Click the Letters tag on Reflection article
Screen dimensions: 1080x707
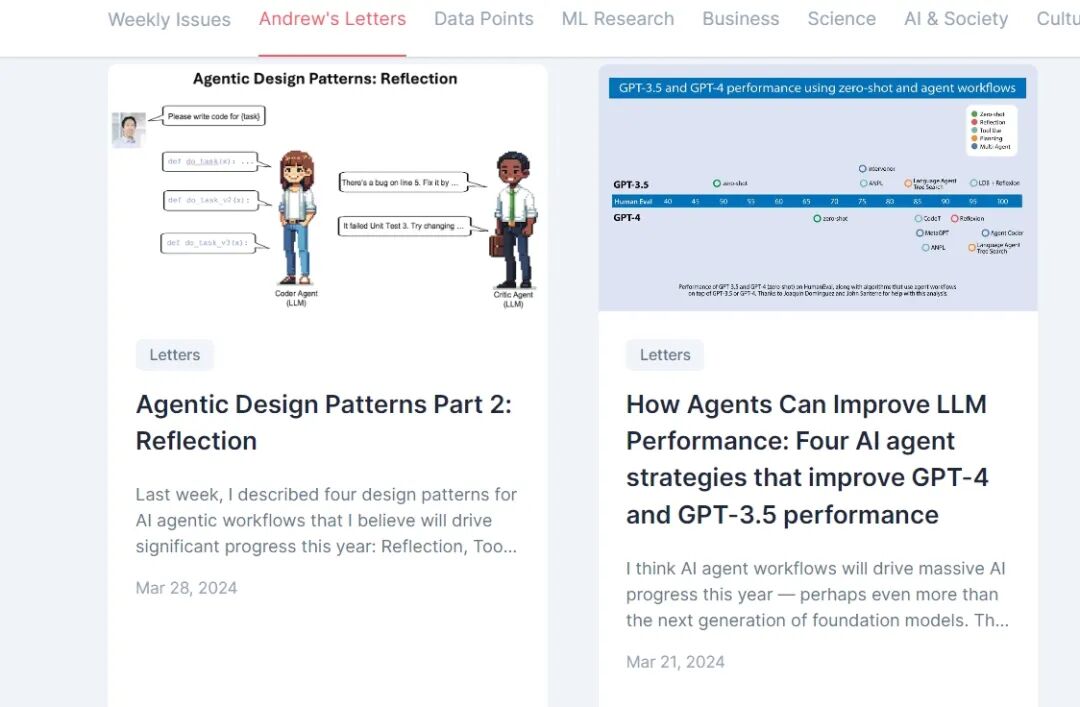click(175, 355)
